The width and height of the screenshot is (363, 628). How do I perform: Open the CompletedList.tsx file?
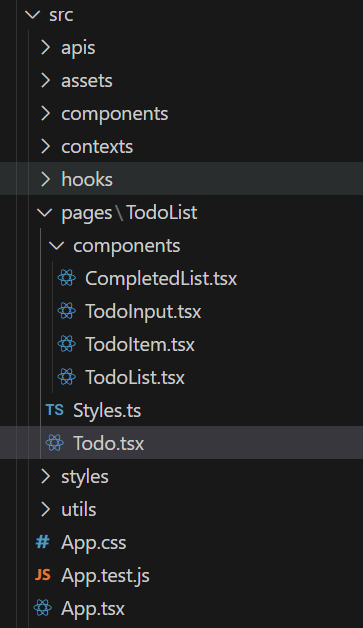pos(161,279)
